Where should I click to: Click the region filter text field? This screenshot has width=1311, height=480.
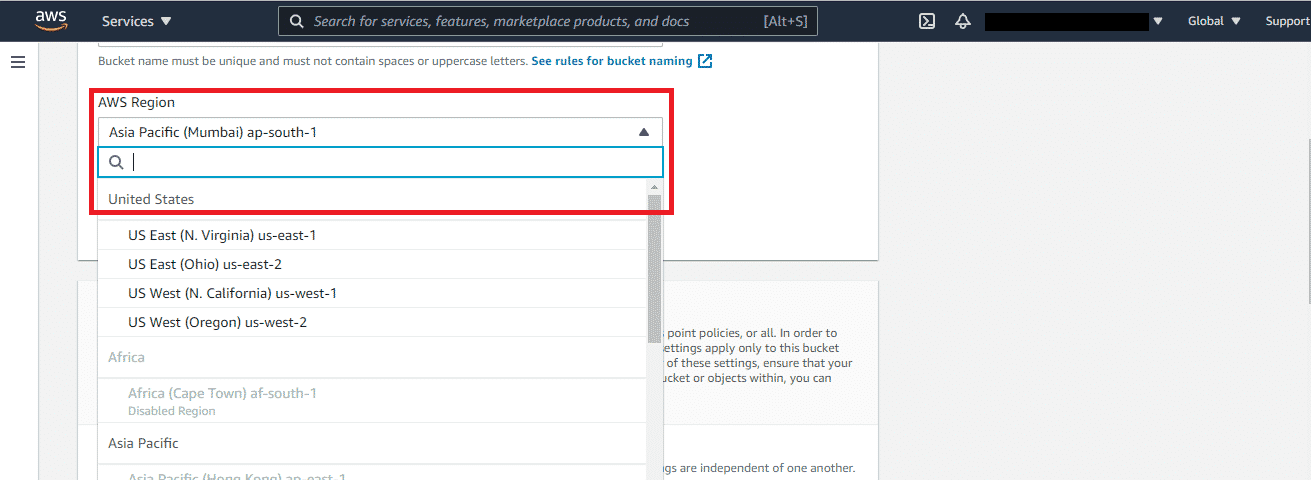390,163
